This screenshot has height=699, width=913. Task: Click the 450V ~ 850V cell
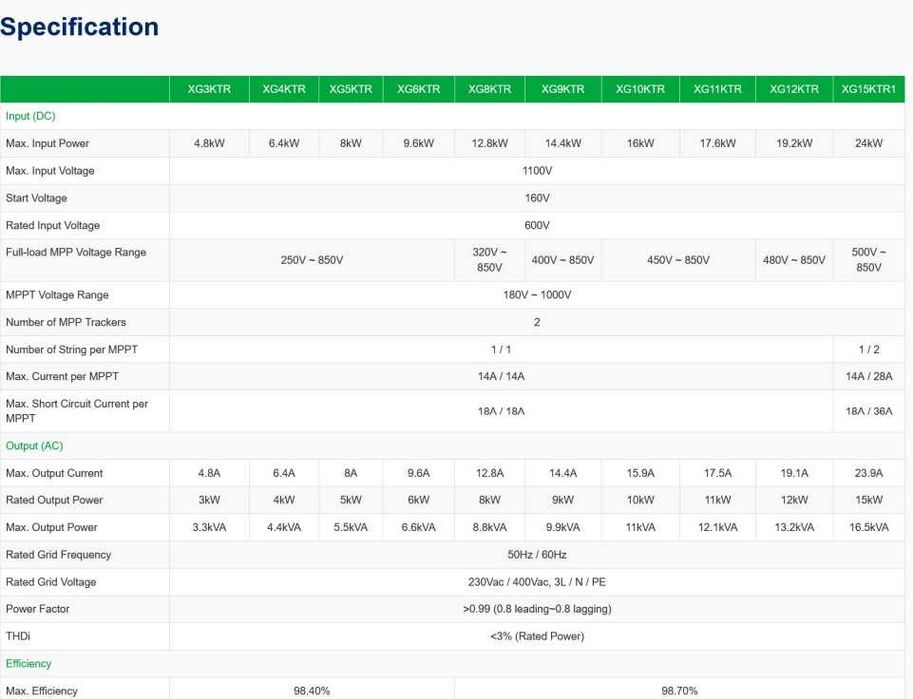678,260
